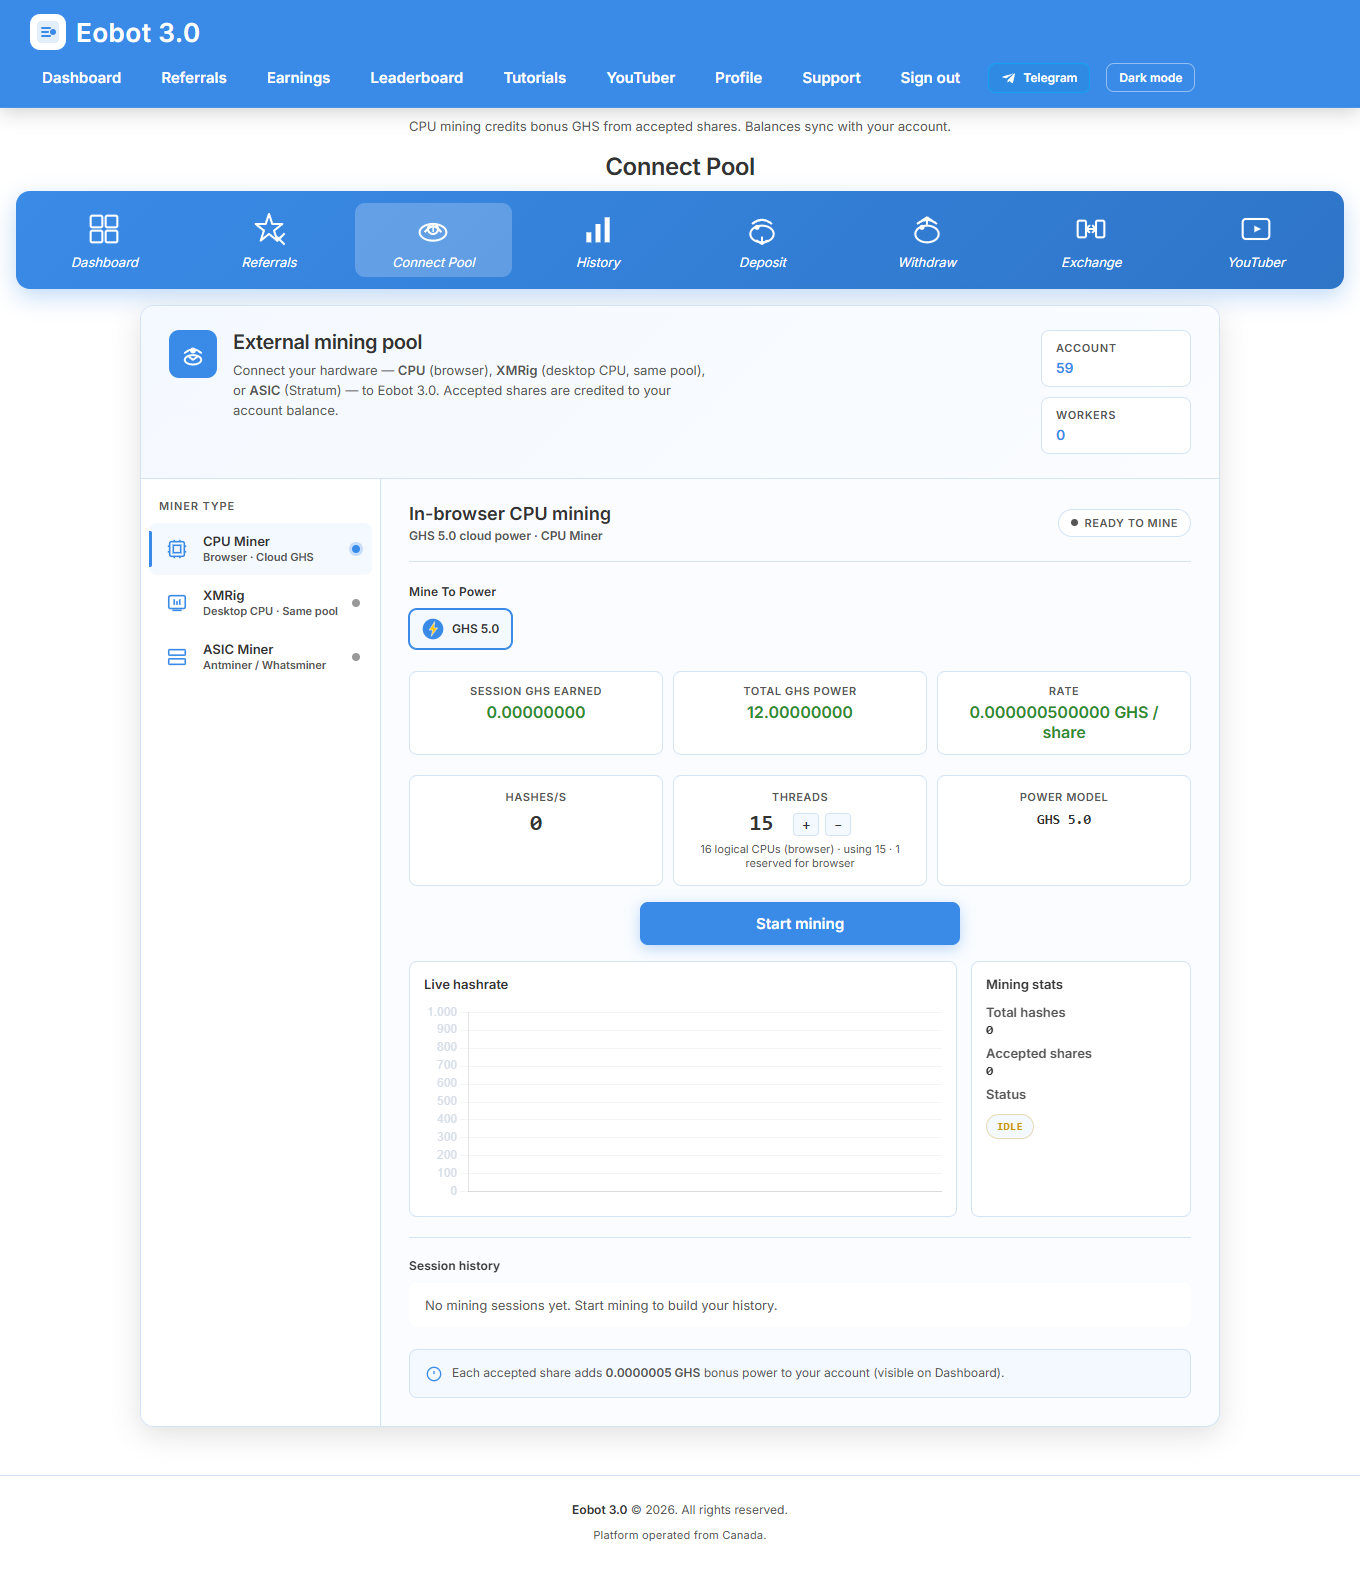Click the ASIC Miner server icon
The height and width of the screenshot is (1576, 1360).
177,657
